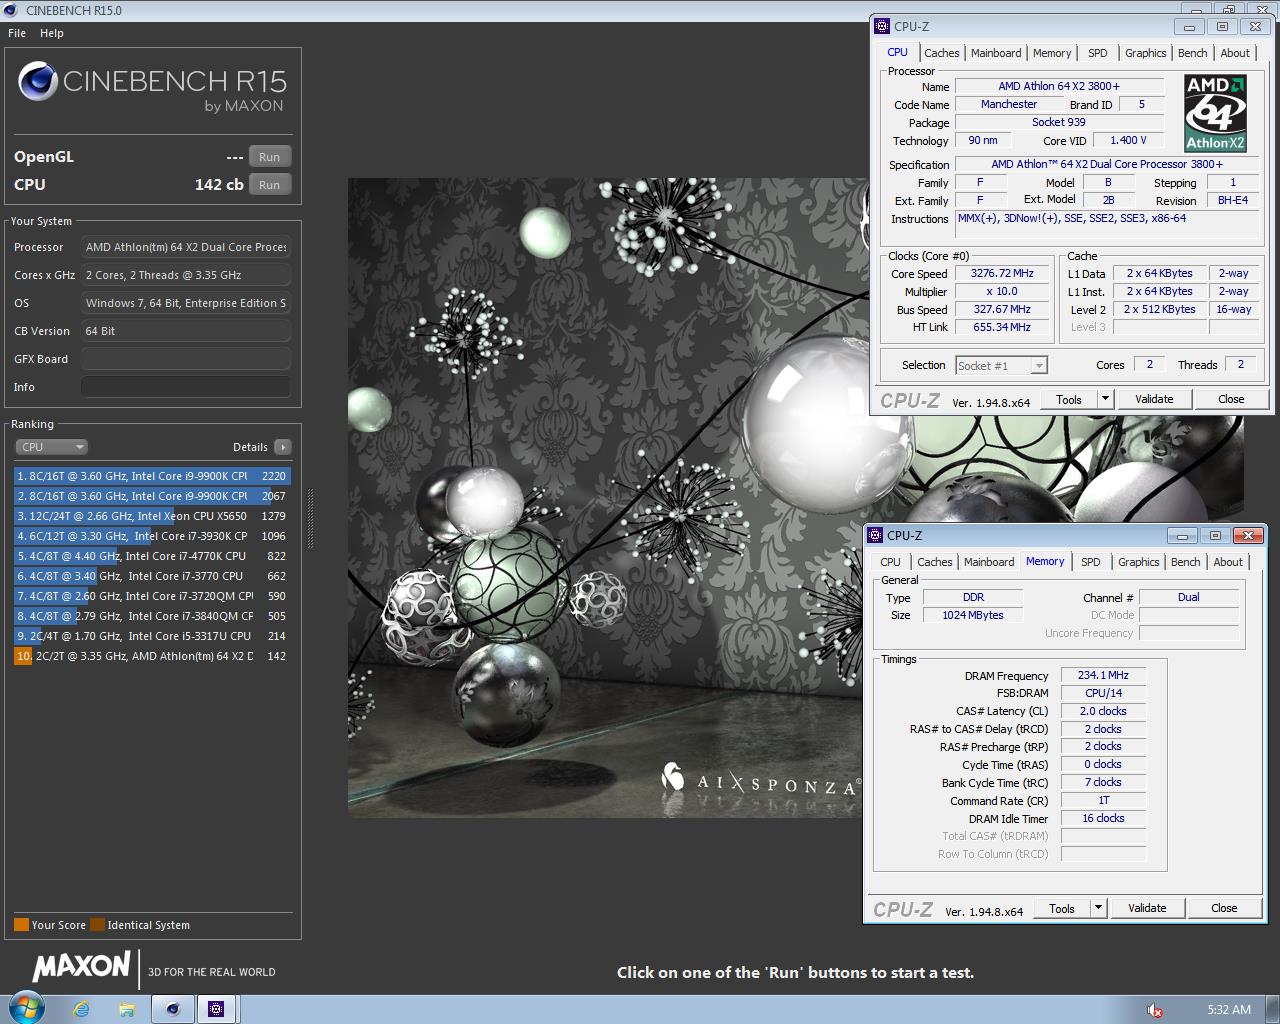
Task: Click Close button in top CPU-Z window
Action: coord(1231,399)
